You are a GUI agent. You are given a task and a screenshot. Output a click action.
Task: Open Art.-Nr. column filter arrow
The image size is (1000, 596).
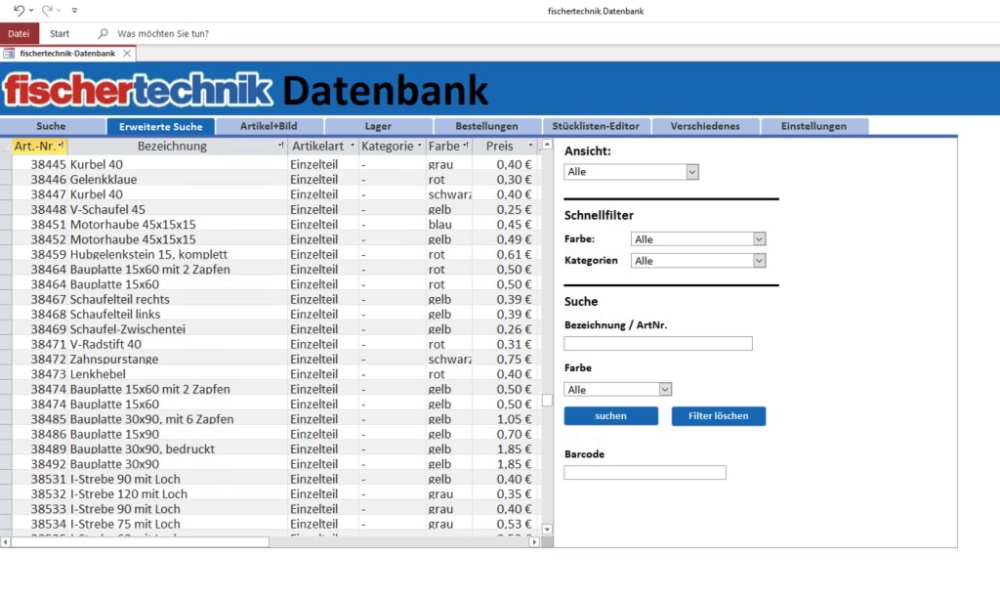(x=61, y=145)
